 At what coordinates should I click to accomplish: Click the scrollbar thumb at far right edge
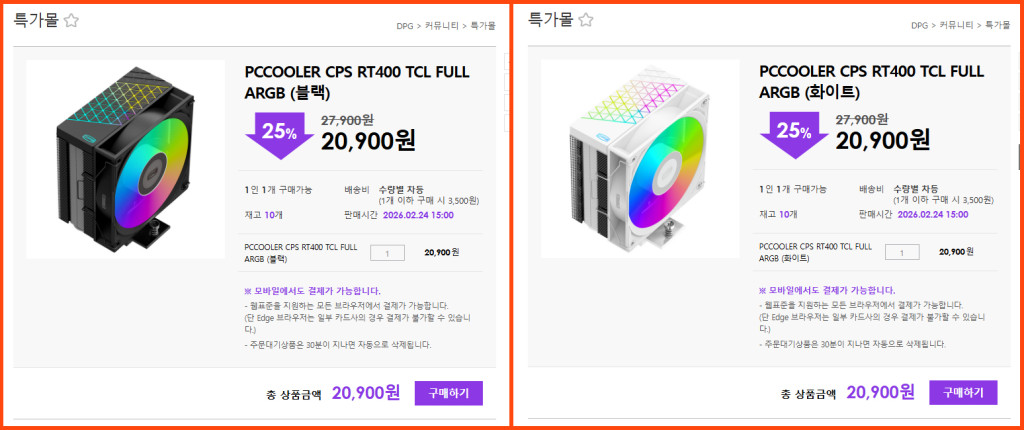1019,156
